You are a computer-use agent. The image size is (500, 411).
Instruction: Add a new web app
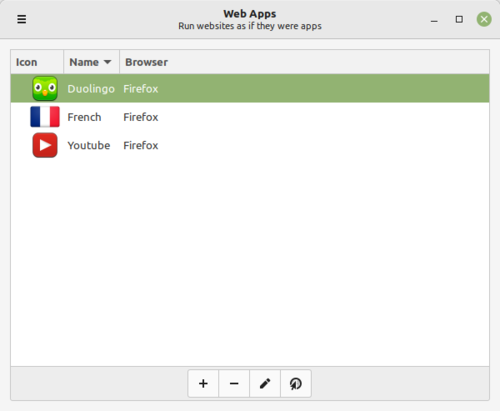click(x=203, y=383)
